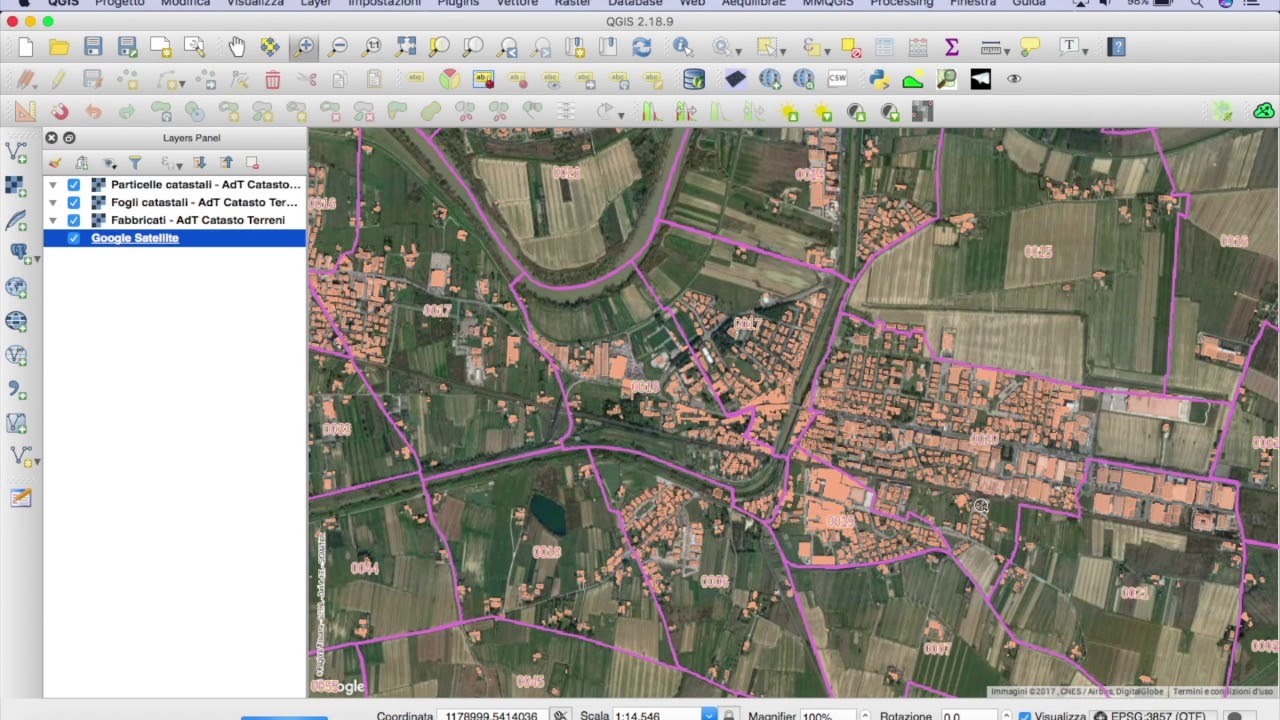1280x720 pixels.
Task: Select the Zoom In magnifier tool
Action: pyautogui.click(x=304, y=47)
